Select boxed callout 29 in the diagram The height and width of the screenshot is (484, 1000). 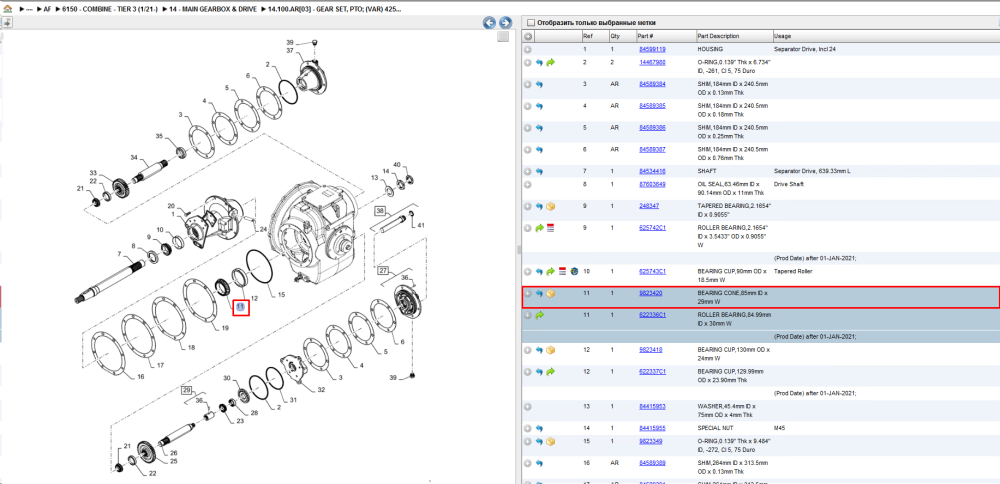[188, 389]
